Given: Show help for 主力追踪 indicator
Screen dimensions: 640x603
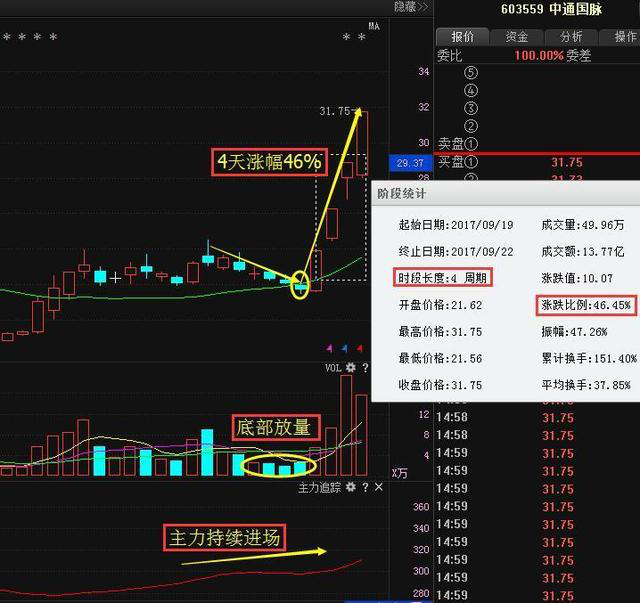Looking at the screenshot, I should click(x=365, y=487).
